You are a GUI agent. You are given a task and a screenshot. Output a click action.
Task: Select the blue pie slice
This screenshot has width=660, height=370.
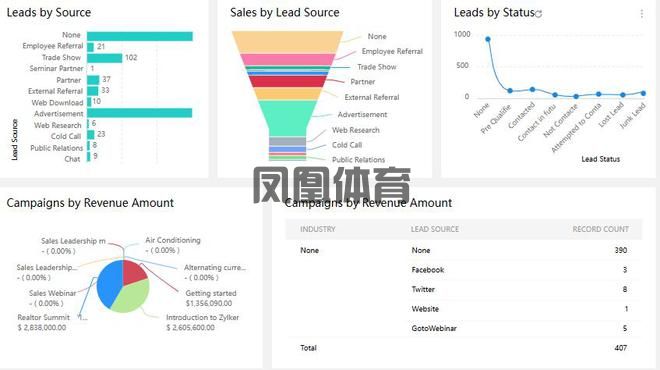pos(109,284)
